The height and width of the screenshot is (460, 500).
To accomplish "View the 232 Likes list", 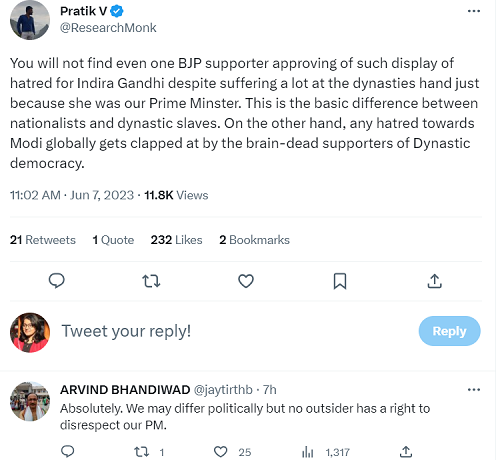I will (x=176, y=240).
